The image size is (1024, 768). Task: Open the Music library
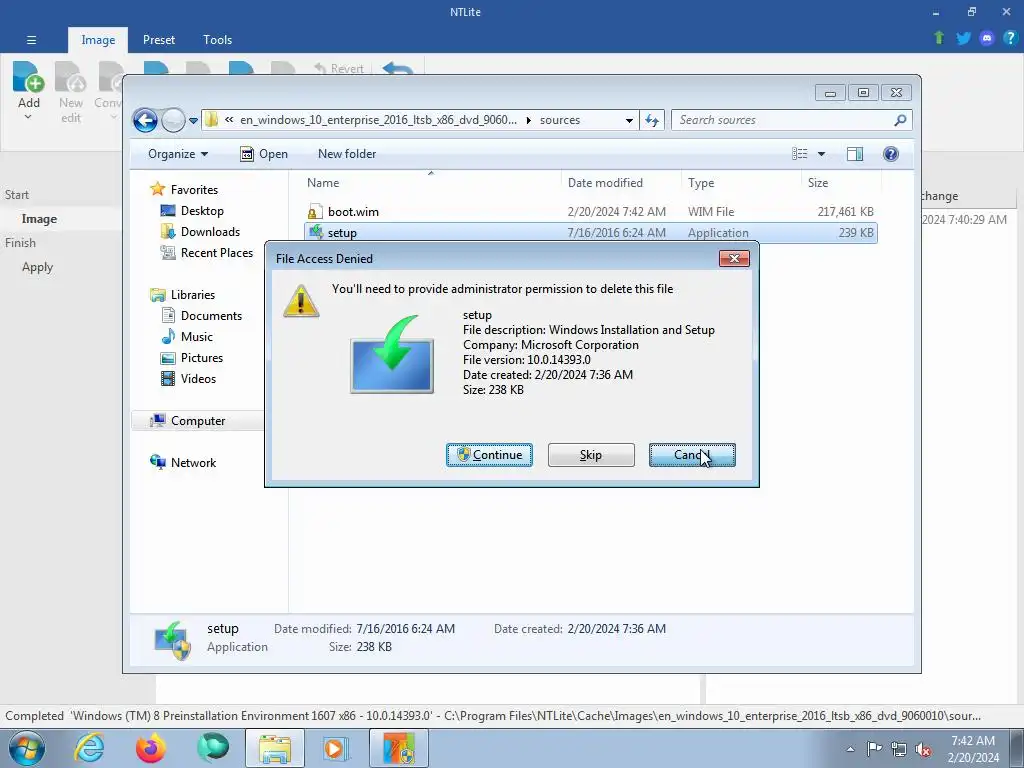(x=197, y=336)
